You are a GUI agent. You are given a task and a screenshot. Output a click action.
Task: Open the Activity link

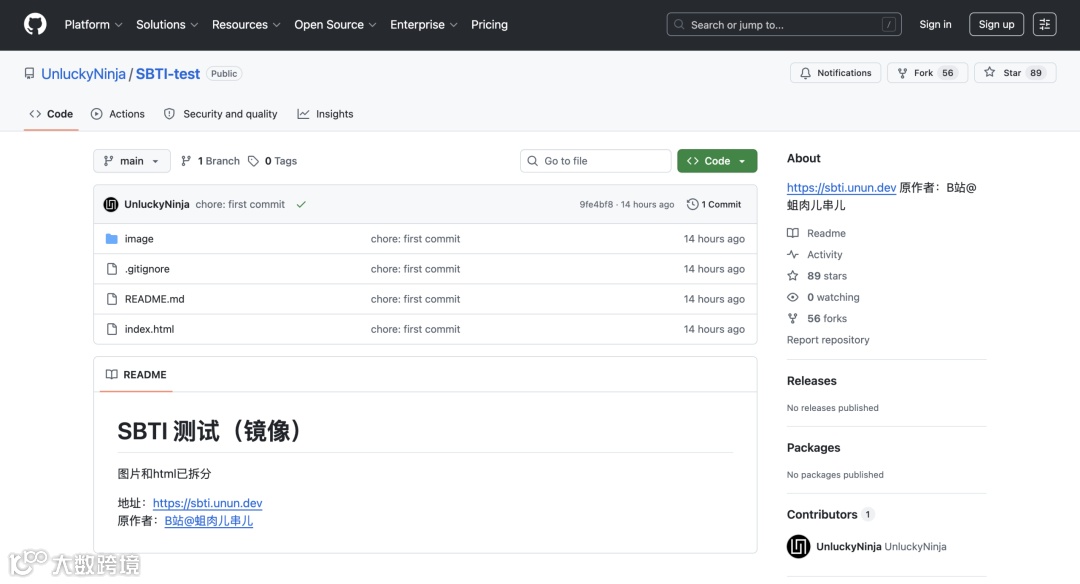[x=815, y=254]
